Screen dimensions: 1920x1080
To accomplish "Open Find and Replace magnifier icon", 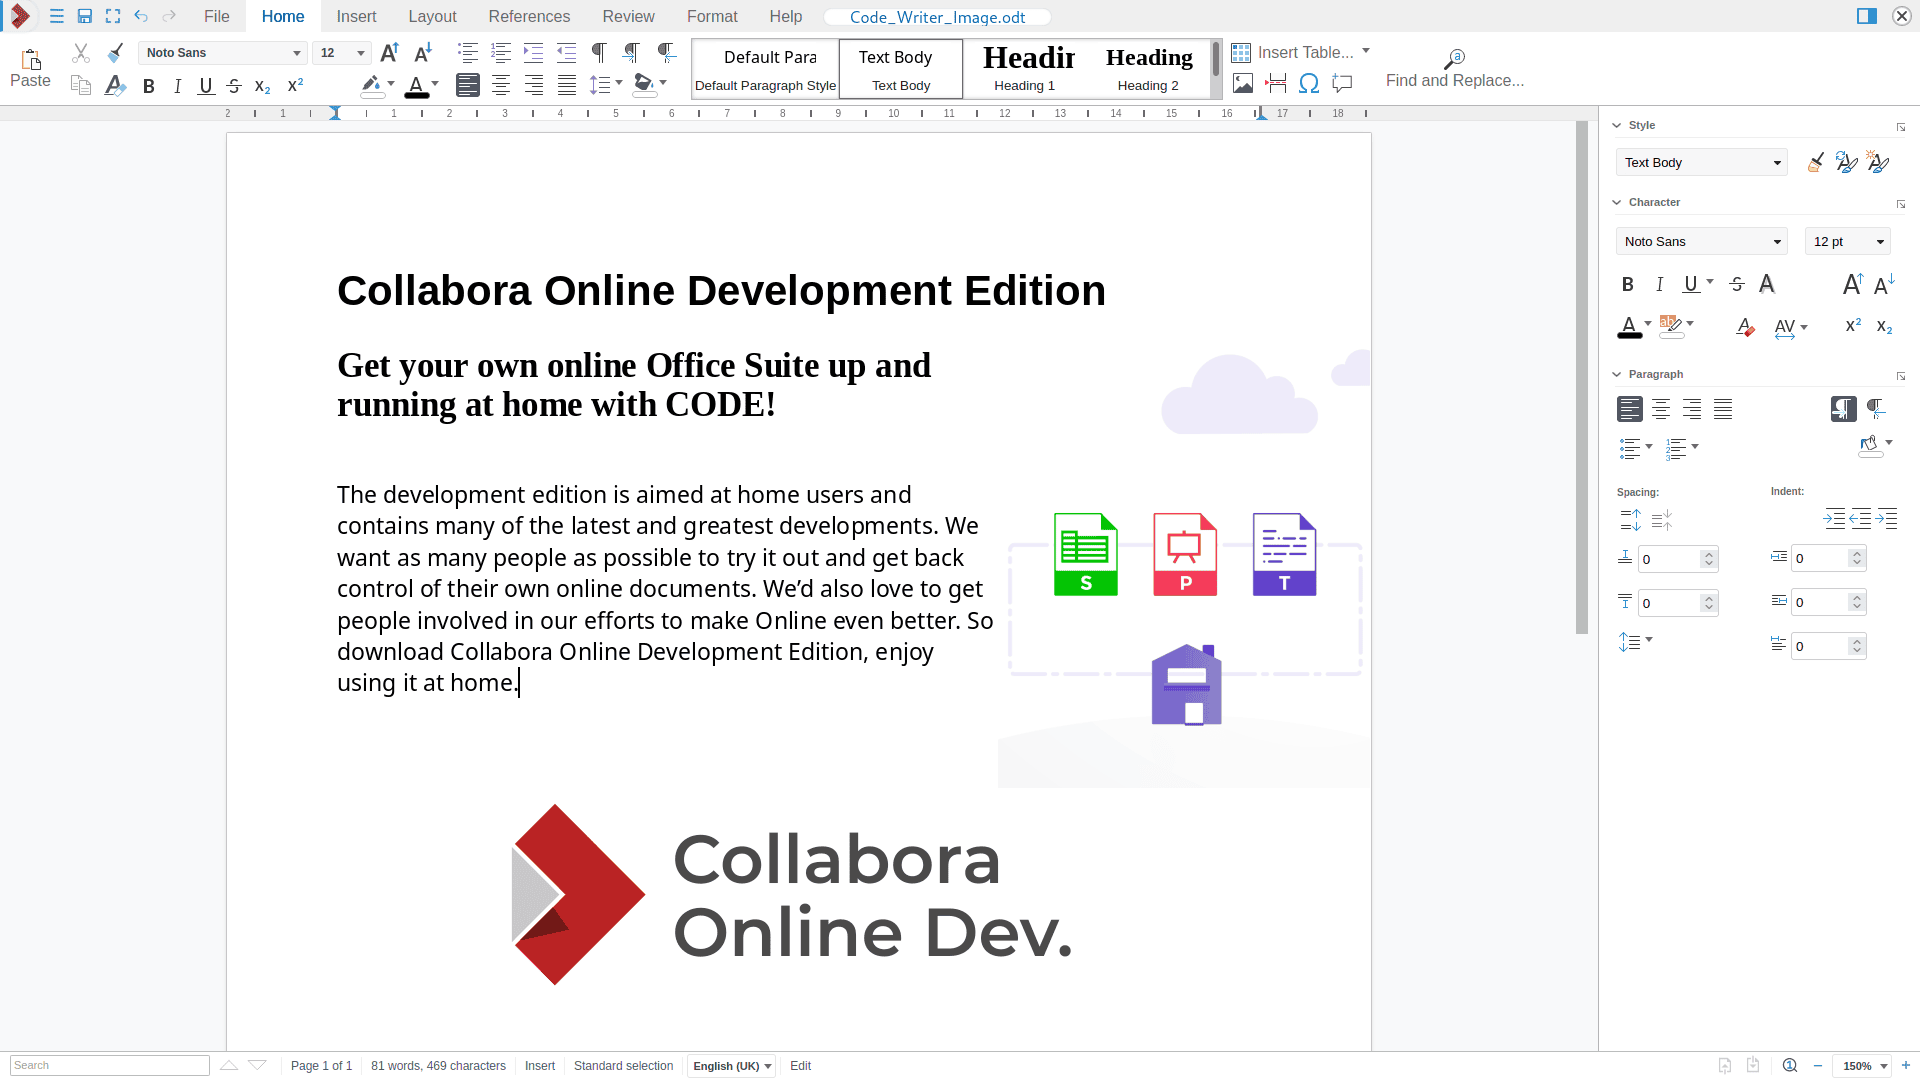I will 1454,59.
